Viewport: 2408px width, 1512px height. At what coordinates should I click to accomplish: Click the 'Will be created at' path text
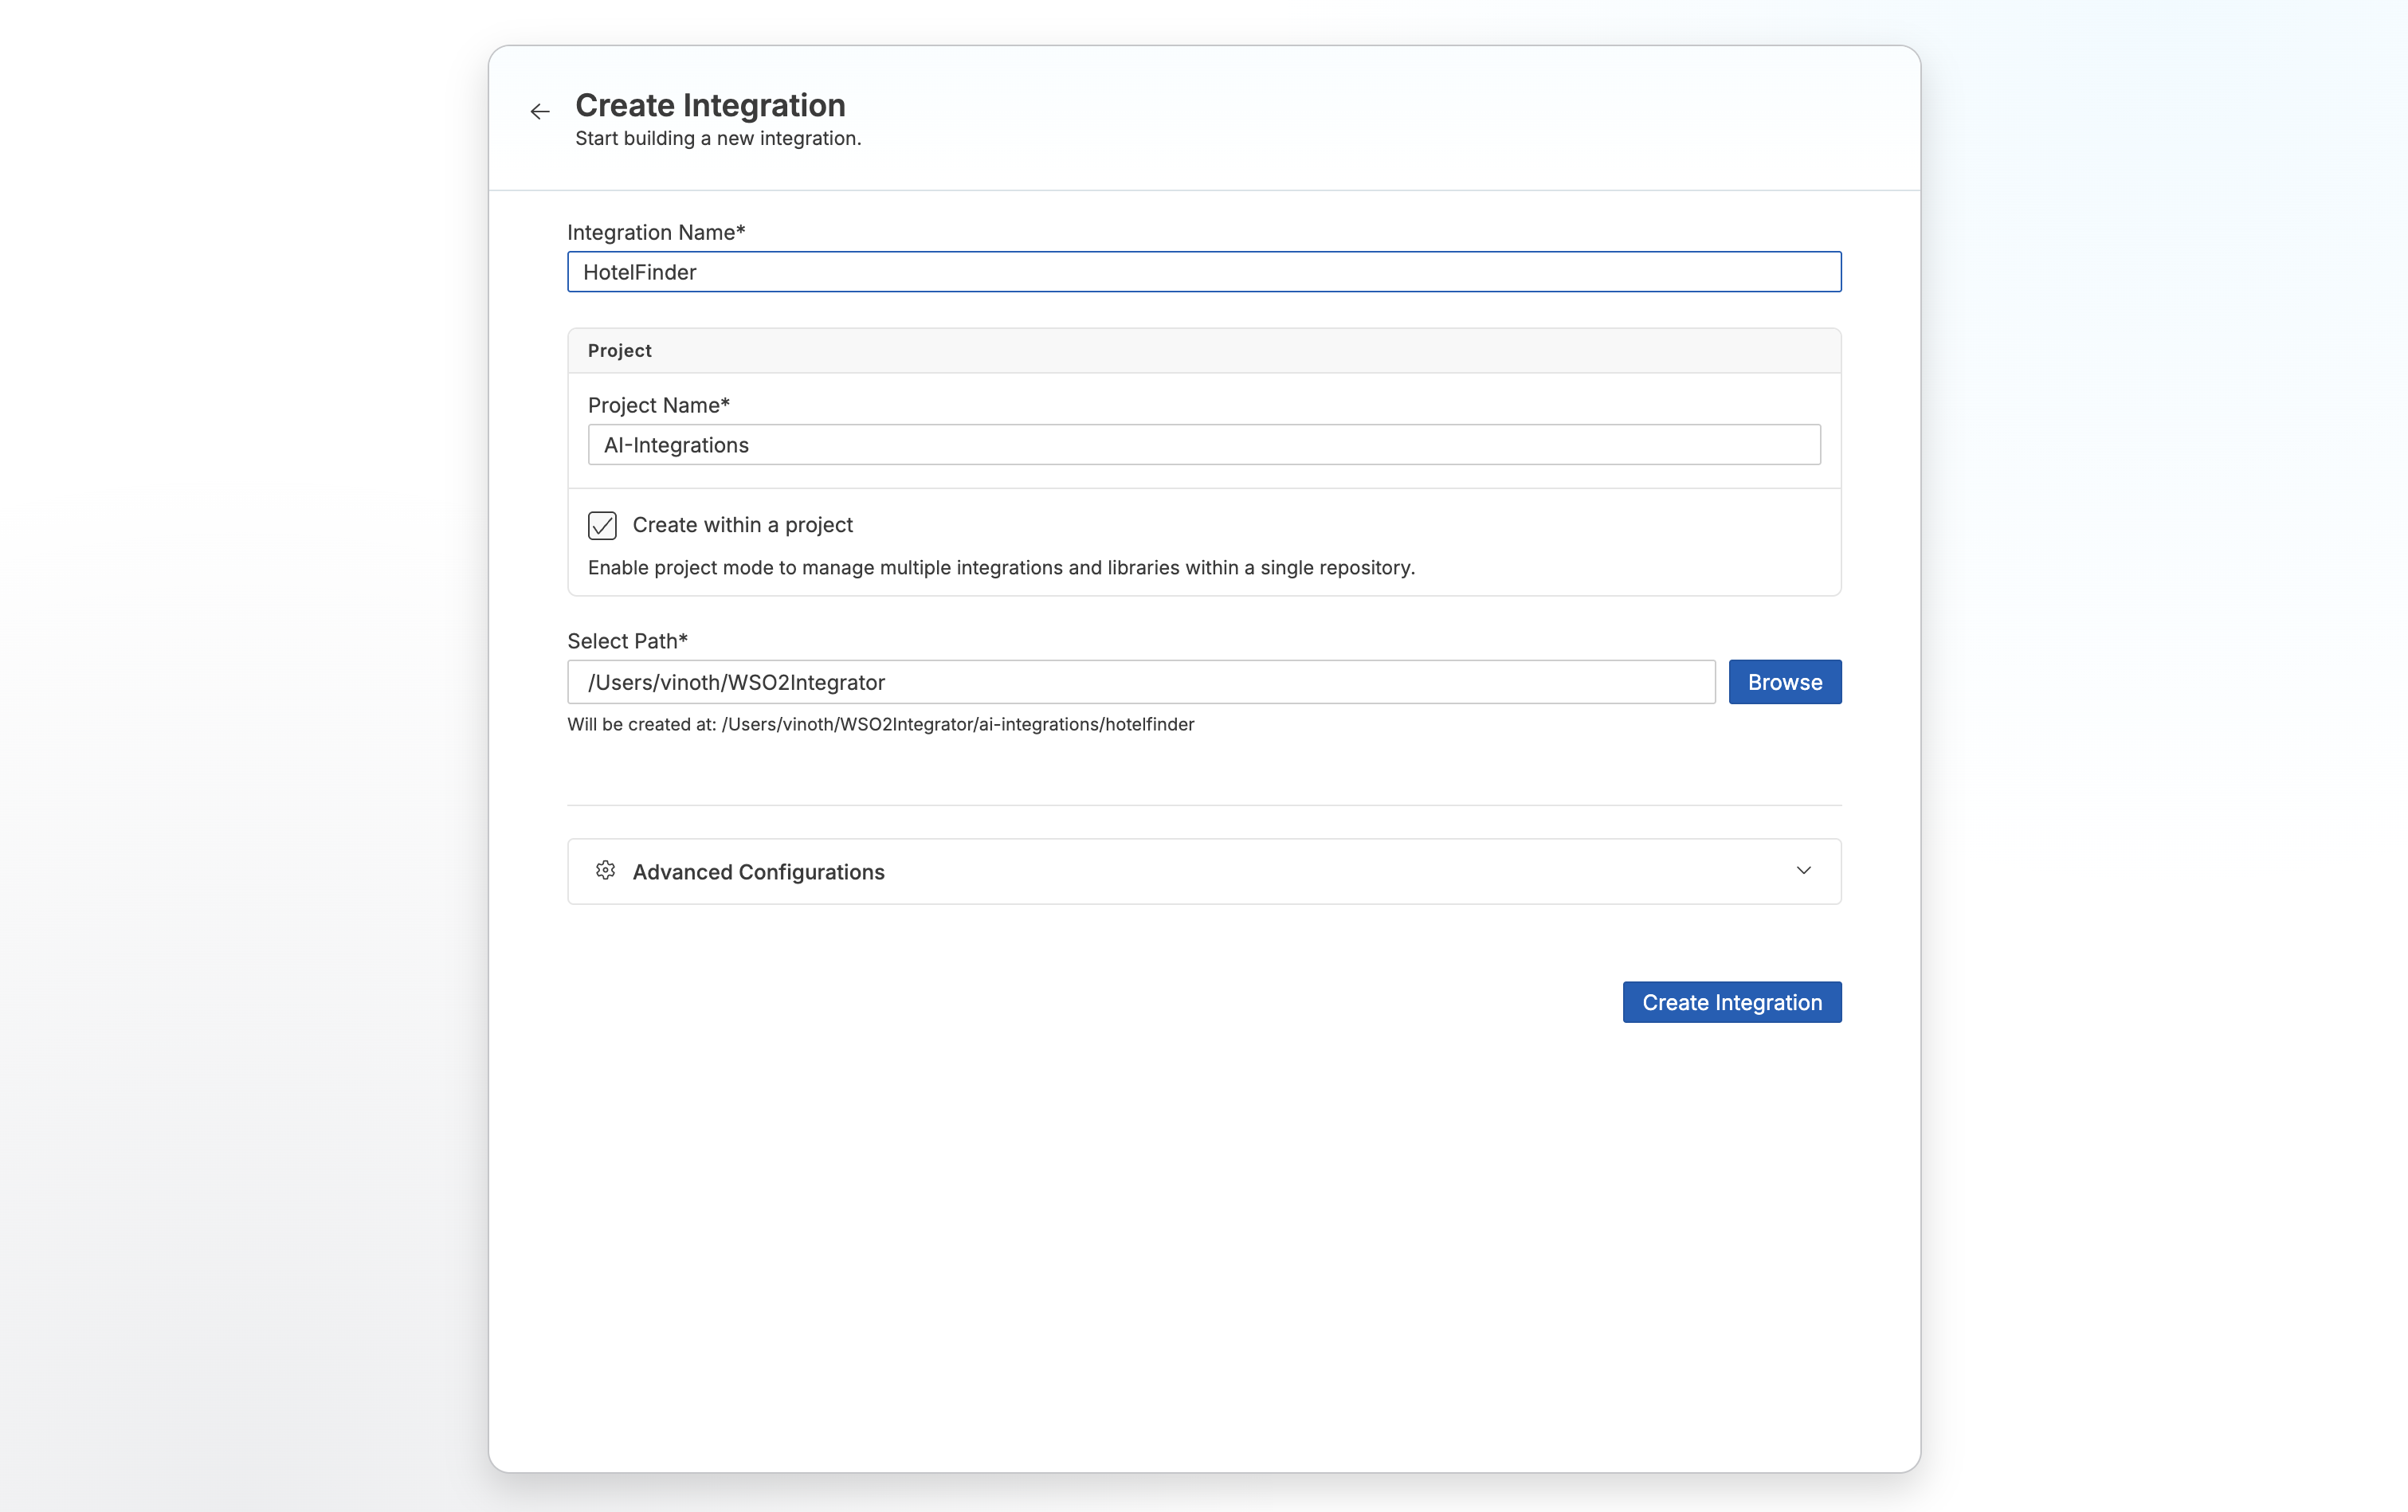coord(880,724)
